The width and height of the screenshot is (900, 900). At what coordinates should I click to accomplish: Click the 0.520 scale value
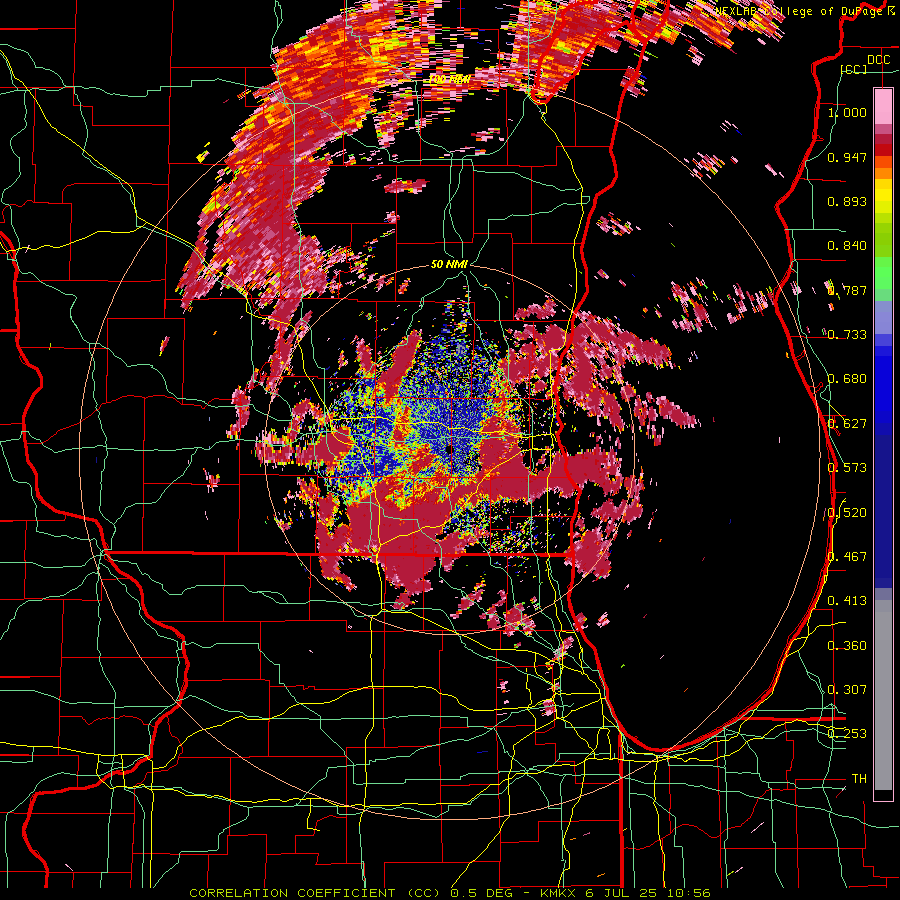coord(847,512)
